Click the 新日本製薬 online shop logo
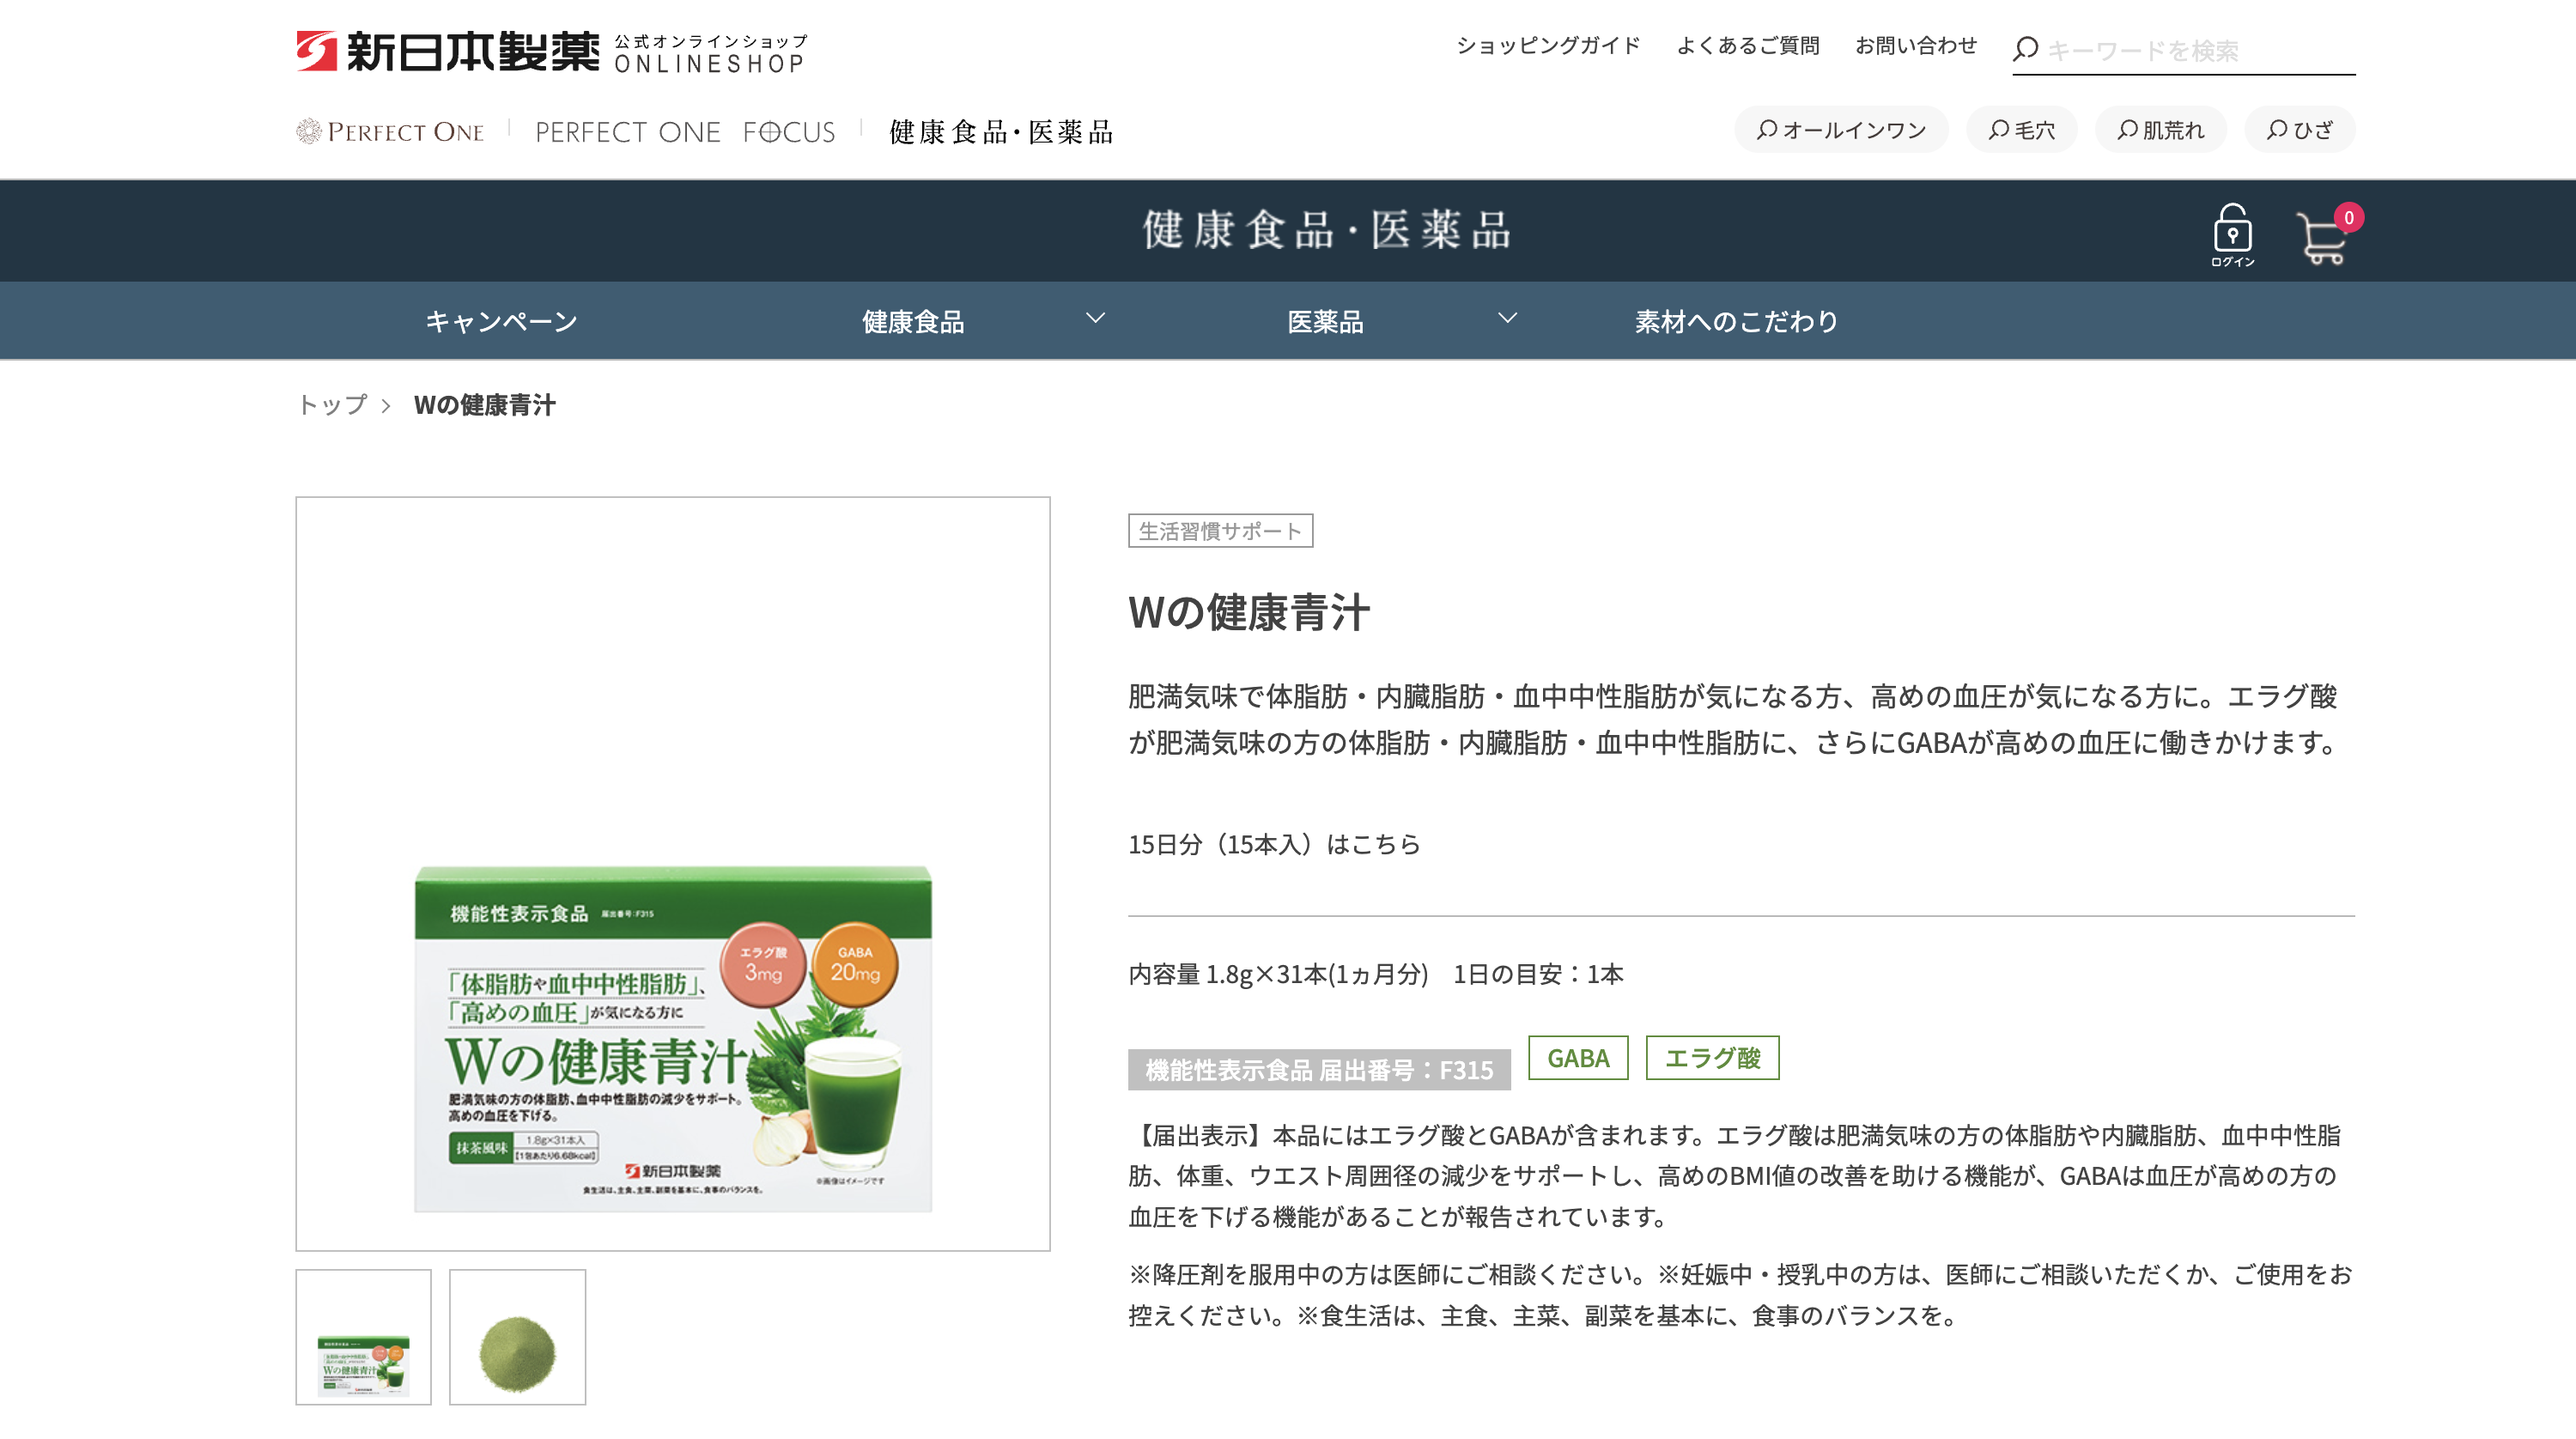The width and height of the screenshot is (2576, 1439). coord(551,52)
